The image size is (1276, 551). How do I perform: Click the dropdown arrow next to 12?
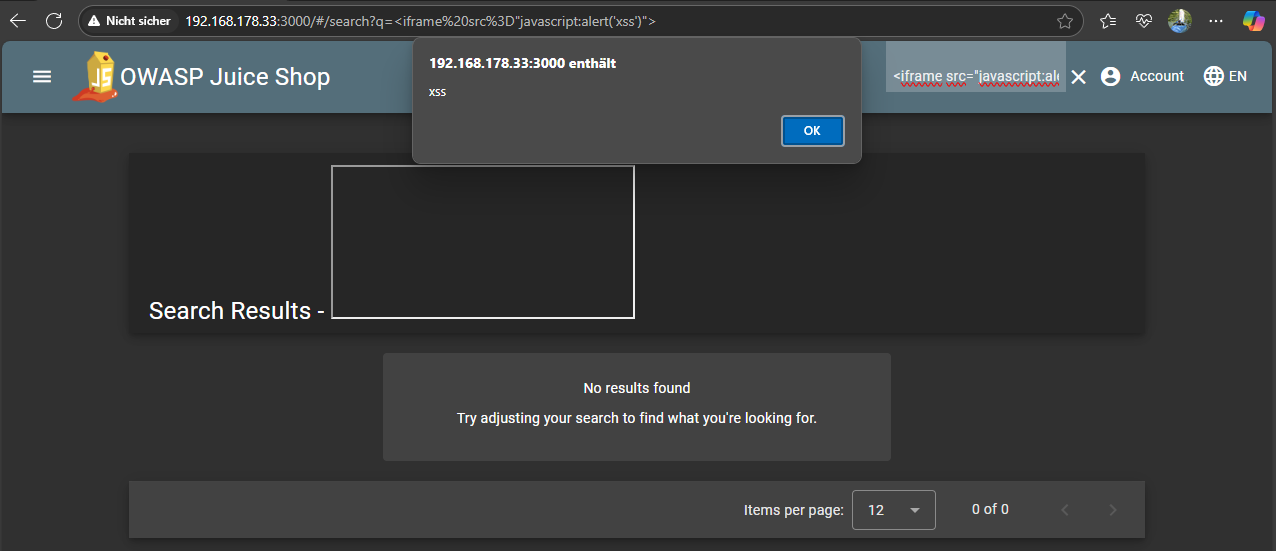tap(915, 510)
